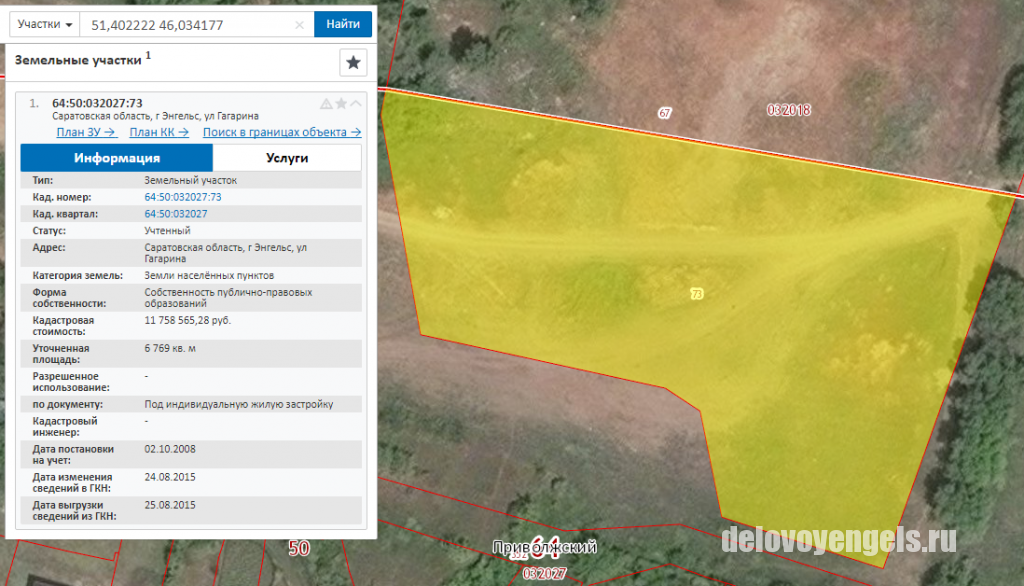The image size is (1024, 586).
Task: Click the warning triangle icon for parcel 64:50:032027:73
Action: point(326,104)
